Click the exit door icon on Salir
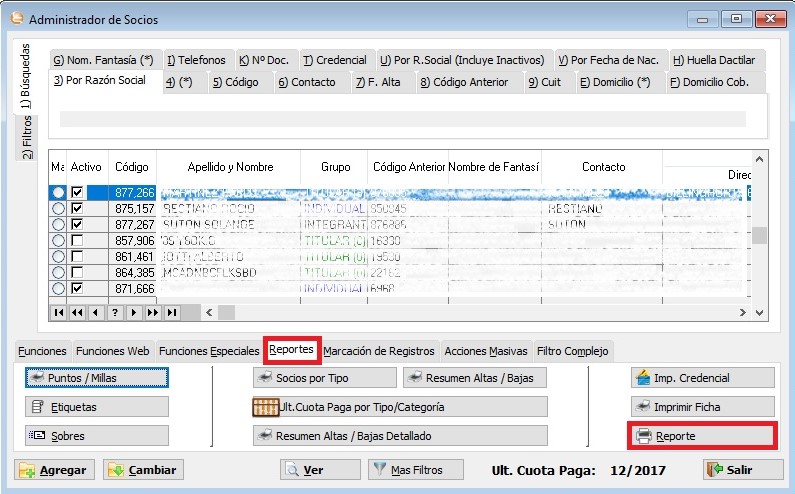The image size is (795, 494). (x=714, y=469)
